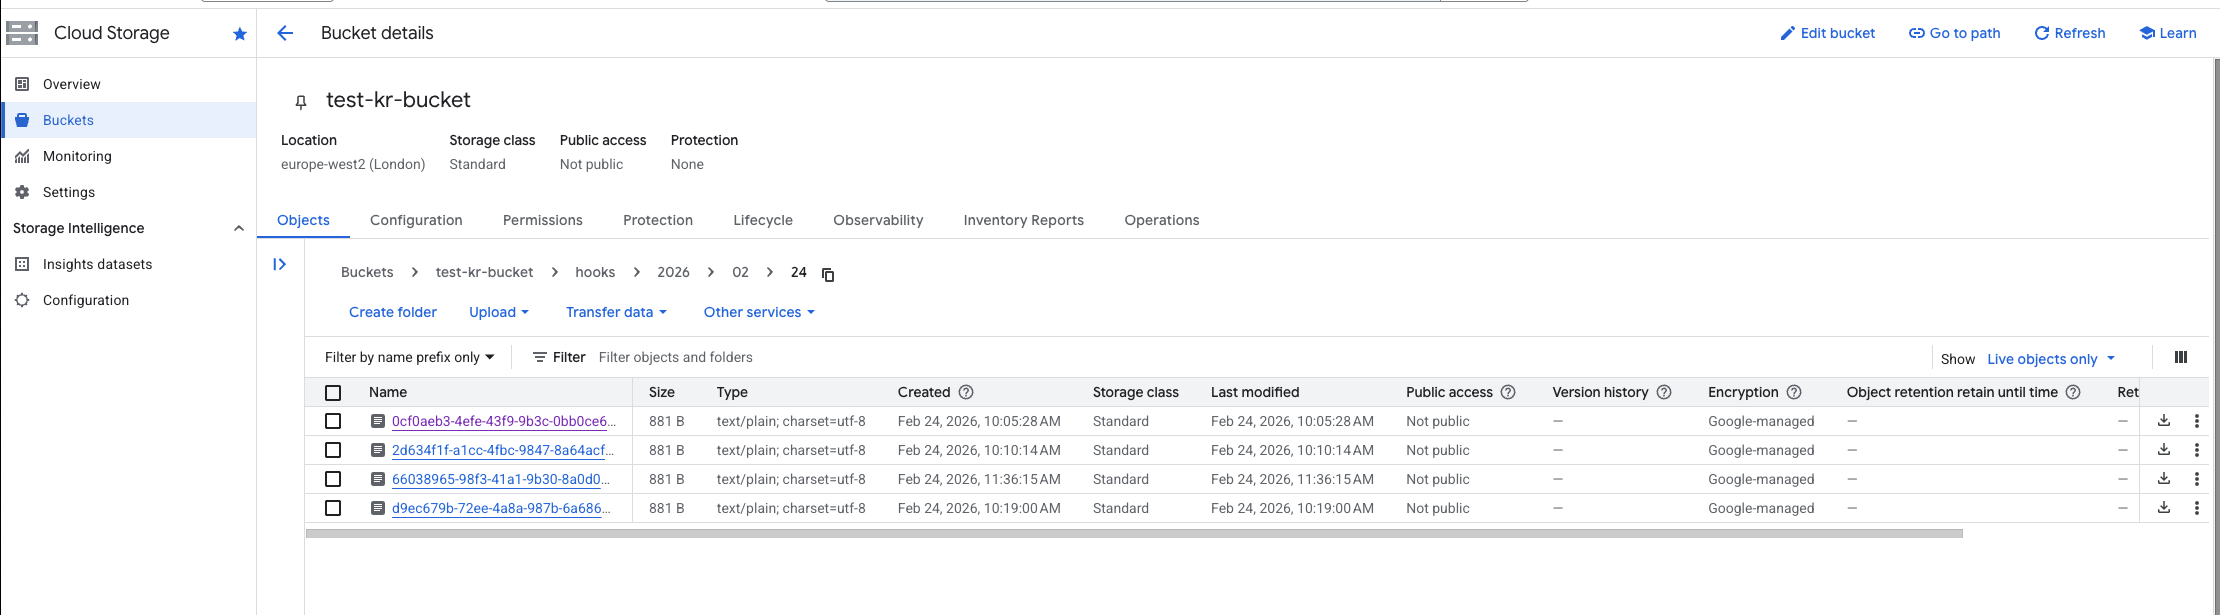This screenshot has width=2220, height=615.
Task: Click the Learn button
Action: click(x=2168, y=33)
